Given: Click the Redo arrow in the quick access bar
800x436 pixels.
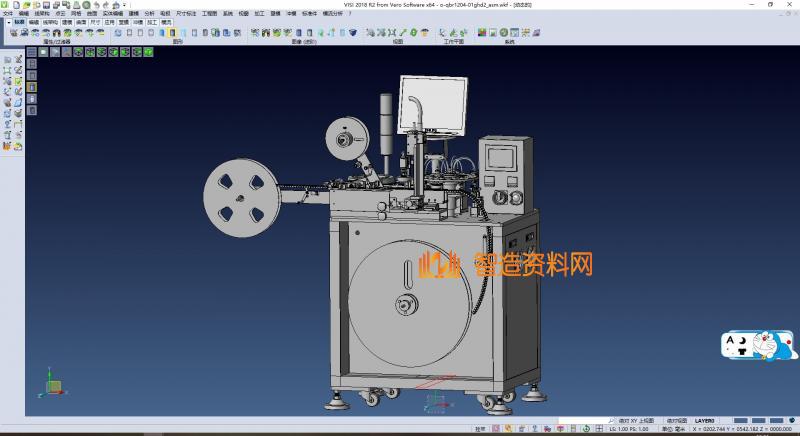Looking at the screenshot, I should [x=106, y=5].
